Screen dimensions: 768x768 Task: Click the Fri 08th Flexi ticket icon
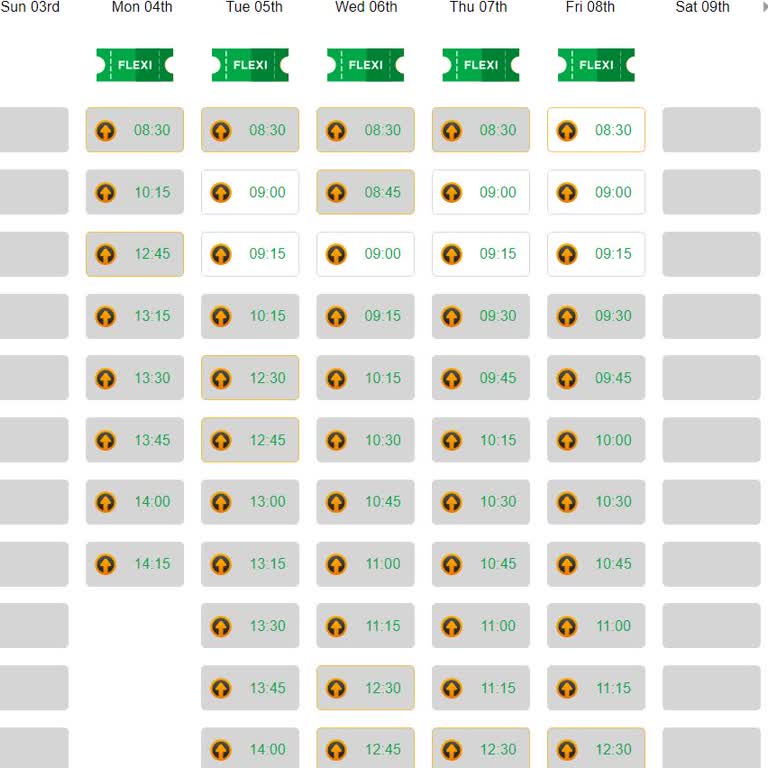pyautogui.click(x=596, y=65)
